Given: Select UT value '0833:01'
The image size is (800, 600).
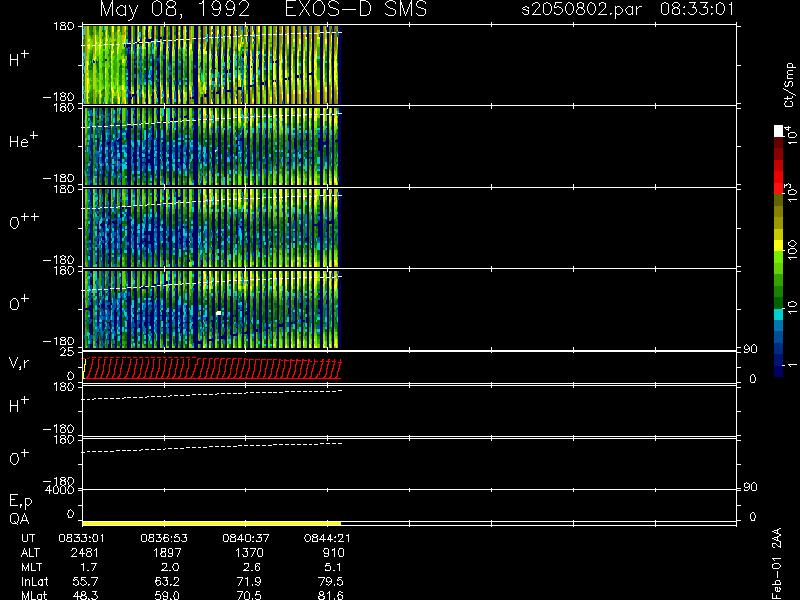Looking at the screenshot, I should (82, 538).
